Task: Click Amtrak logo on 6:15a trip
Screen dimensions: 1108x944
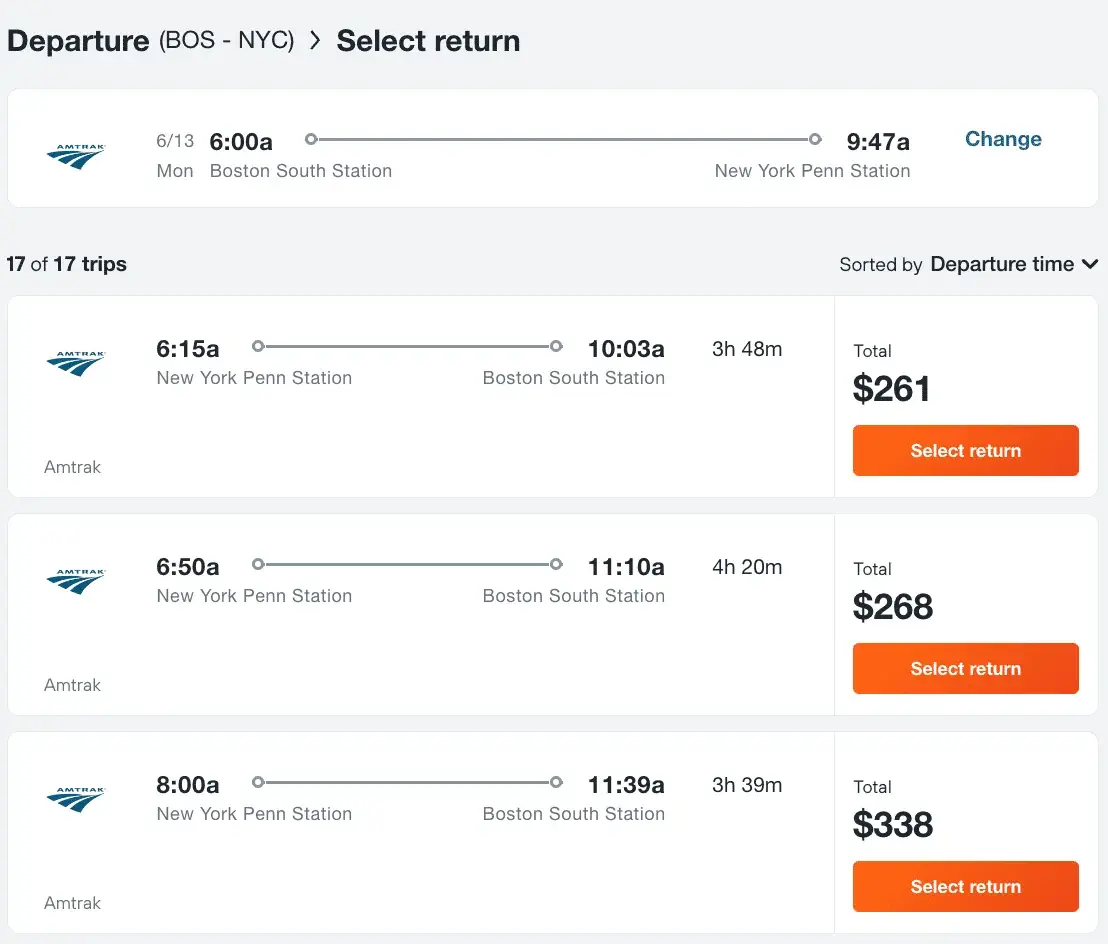Action: (76, 362)
